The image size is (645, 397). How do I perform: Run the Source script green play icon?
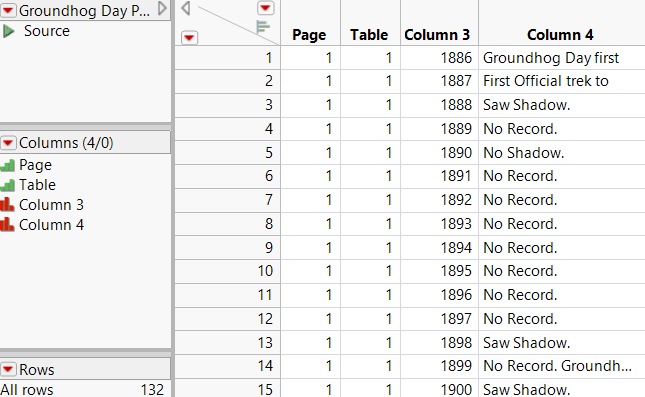coord(8,31)
